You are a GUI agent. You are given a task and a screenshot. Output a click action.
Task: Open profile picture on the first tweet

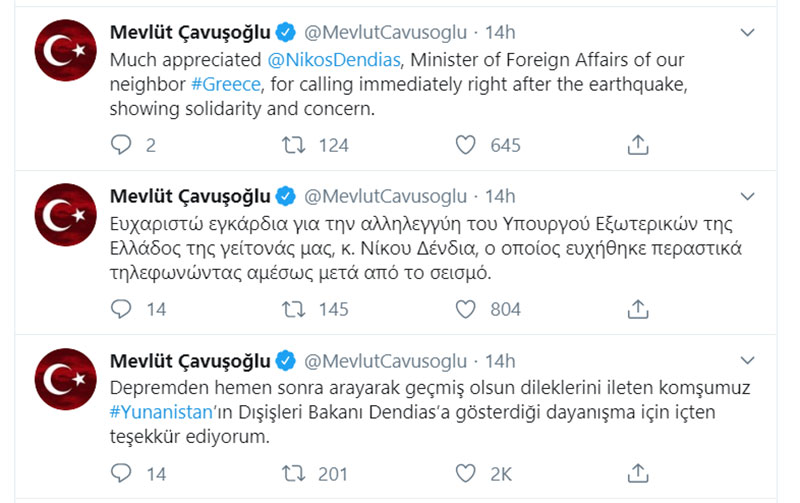coord(65,51)
